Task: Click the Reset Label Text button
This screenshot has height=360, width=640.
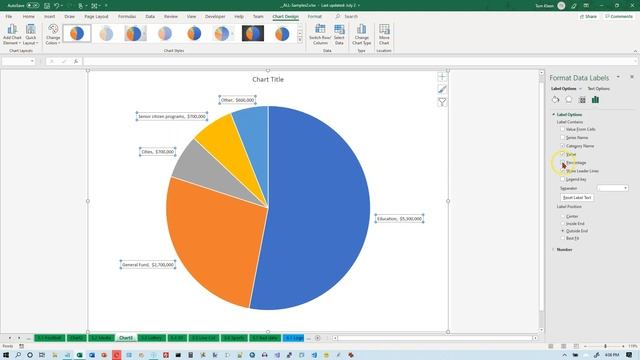Action: coord(577,198)
